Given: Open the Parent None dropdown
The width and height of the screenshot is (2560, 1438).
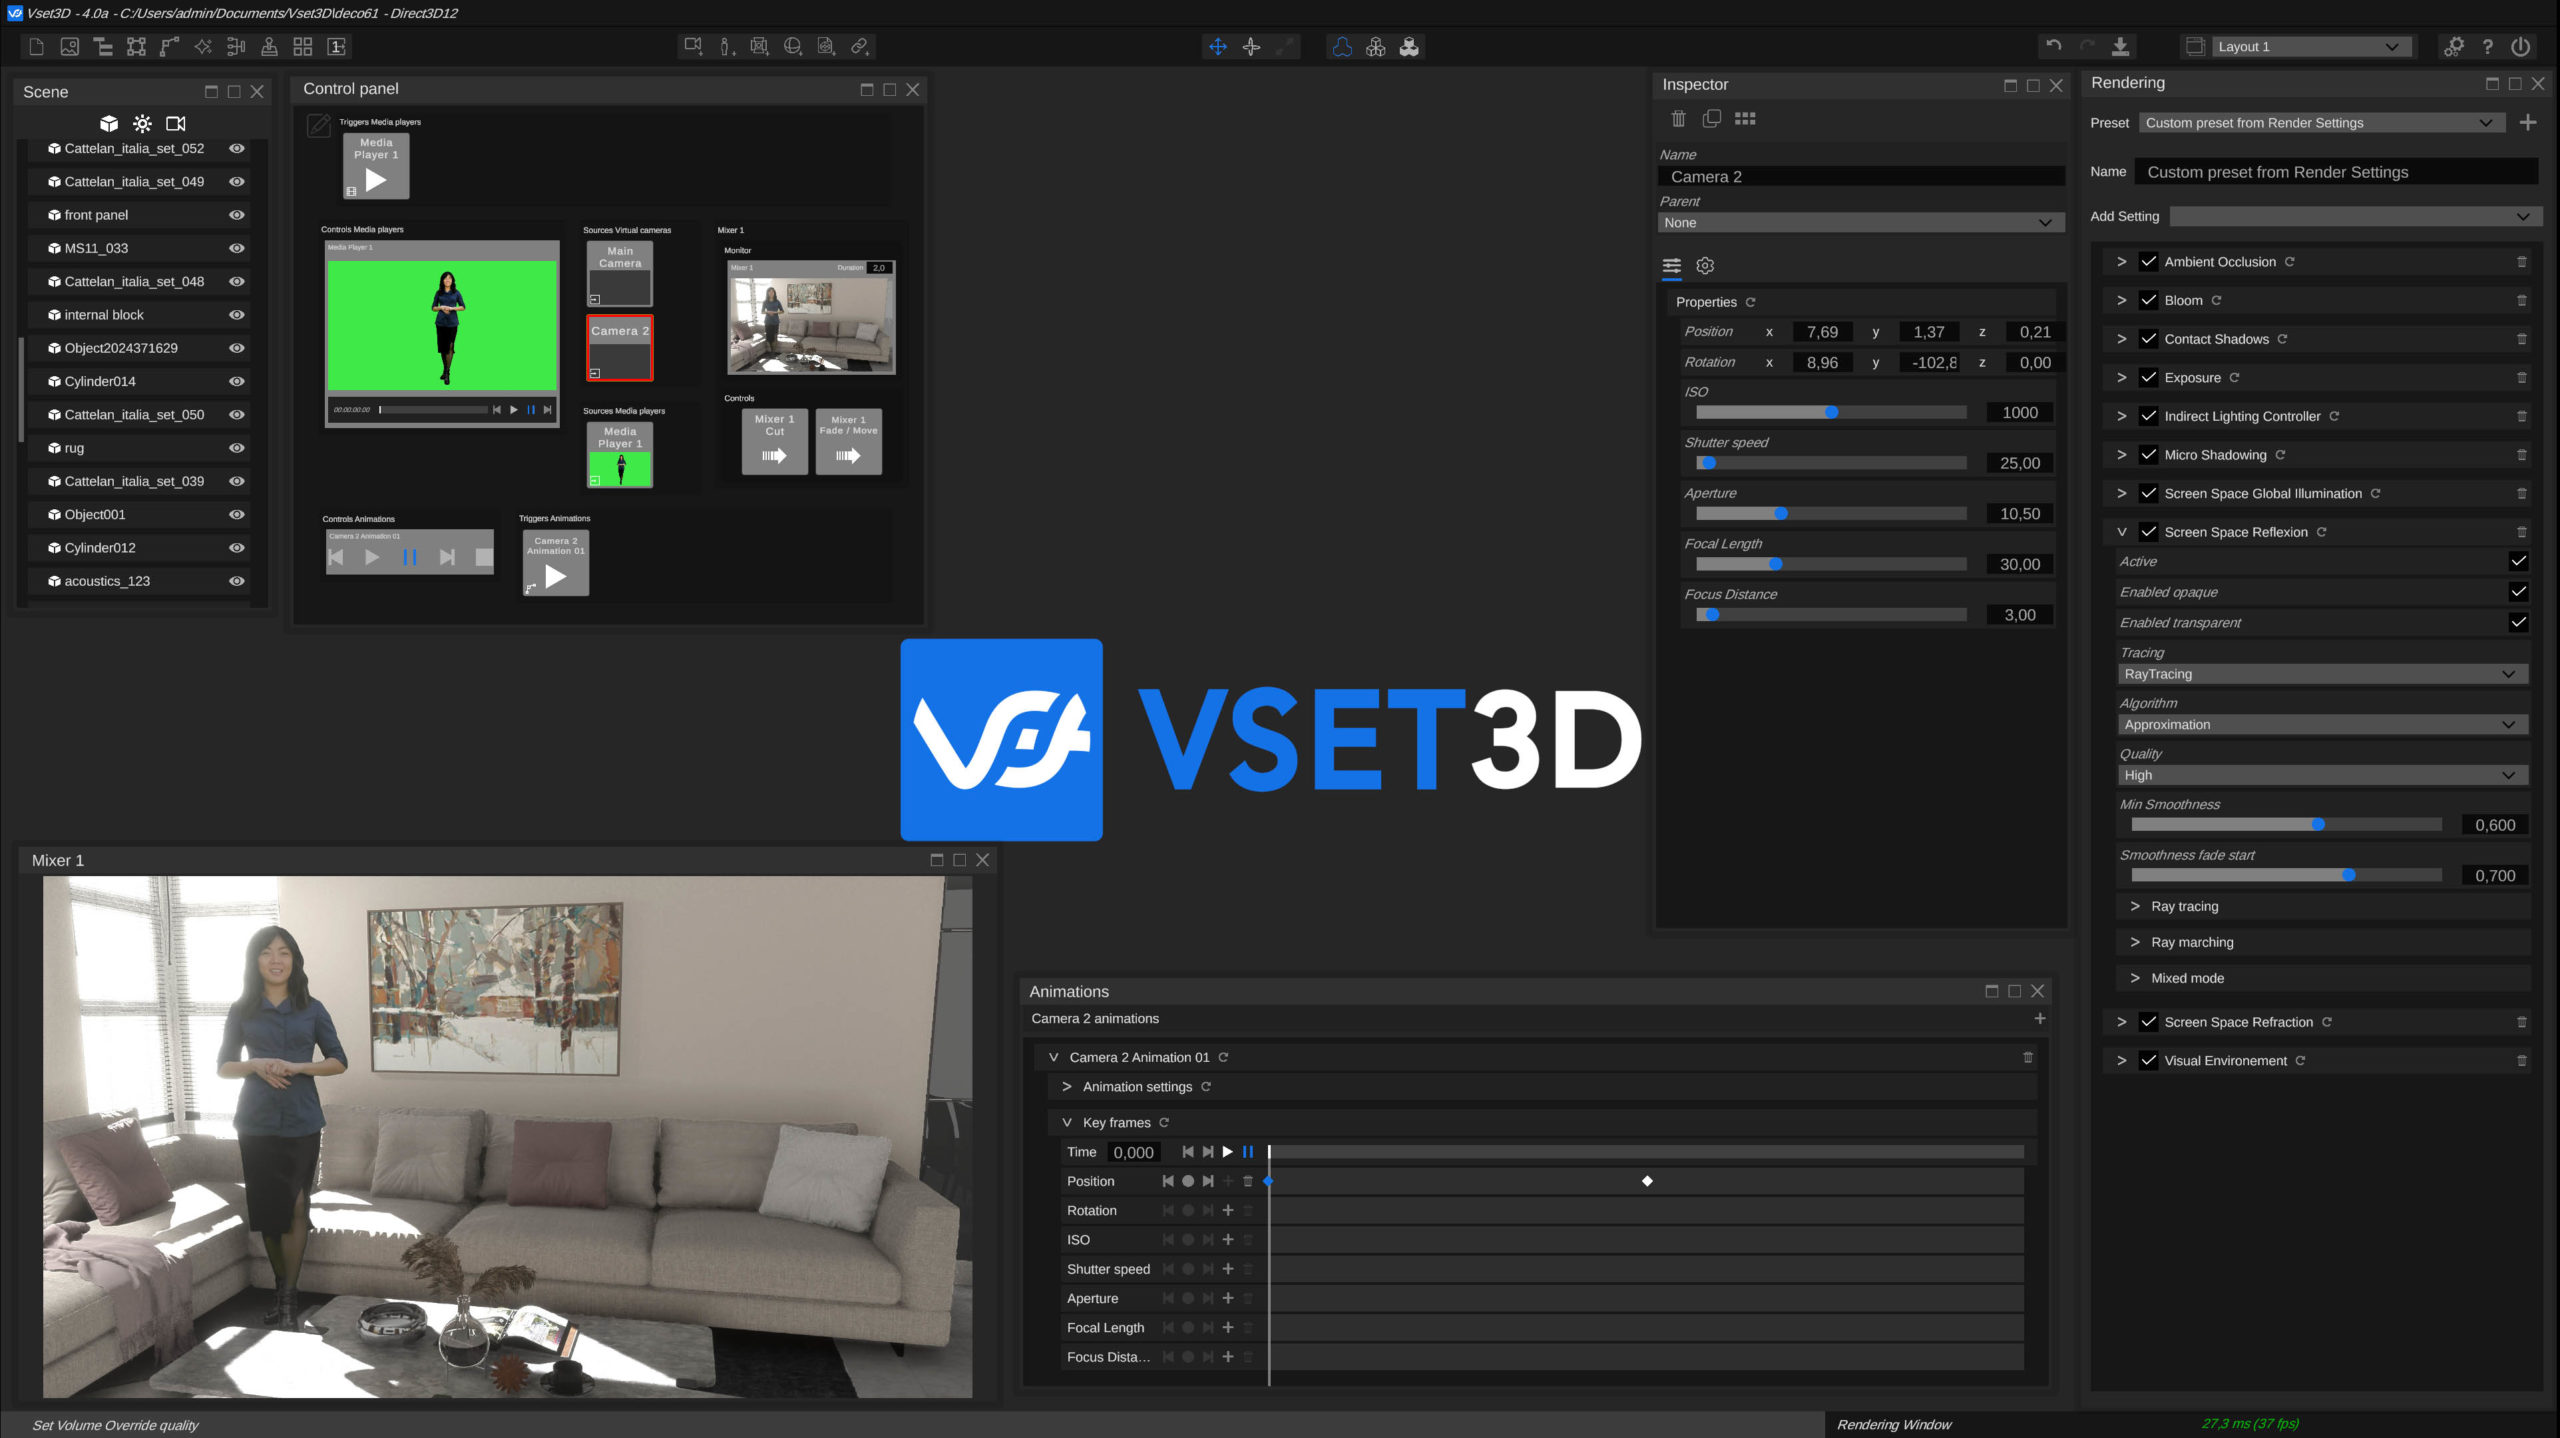Looking at the screenshot, I should pos(1860,223).
